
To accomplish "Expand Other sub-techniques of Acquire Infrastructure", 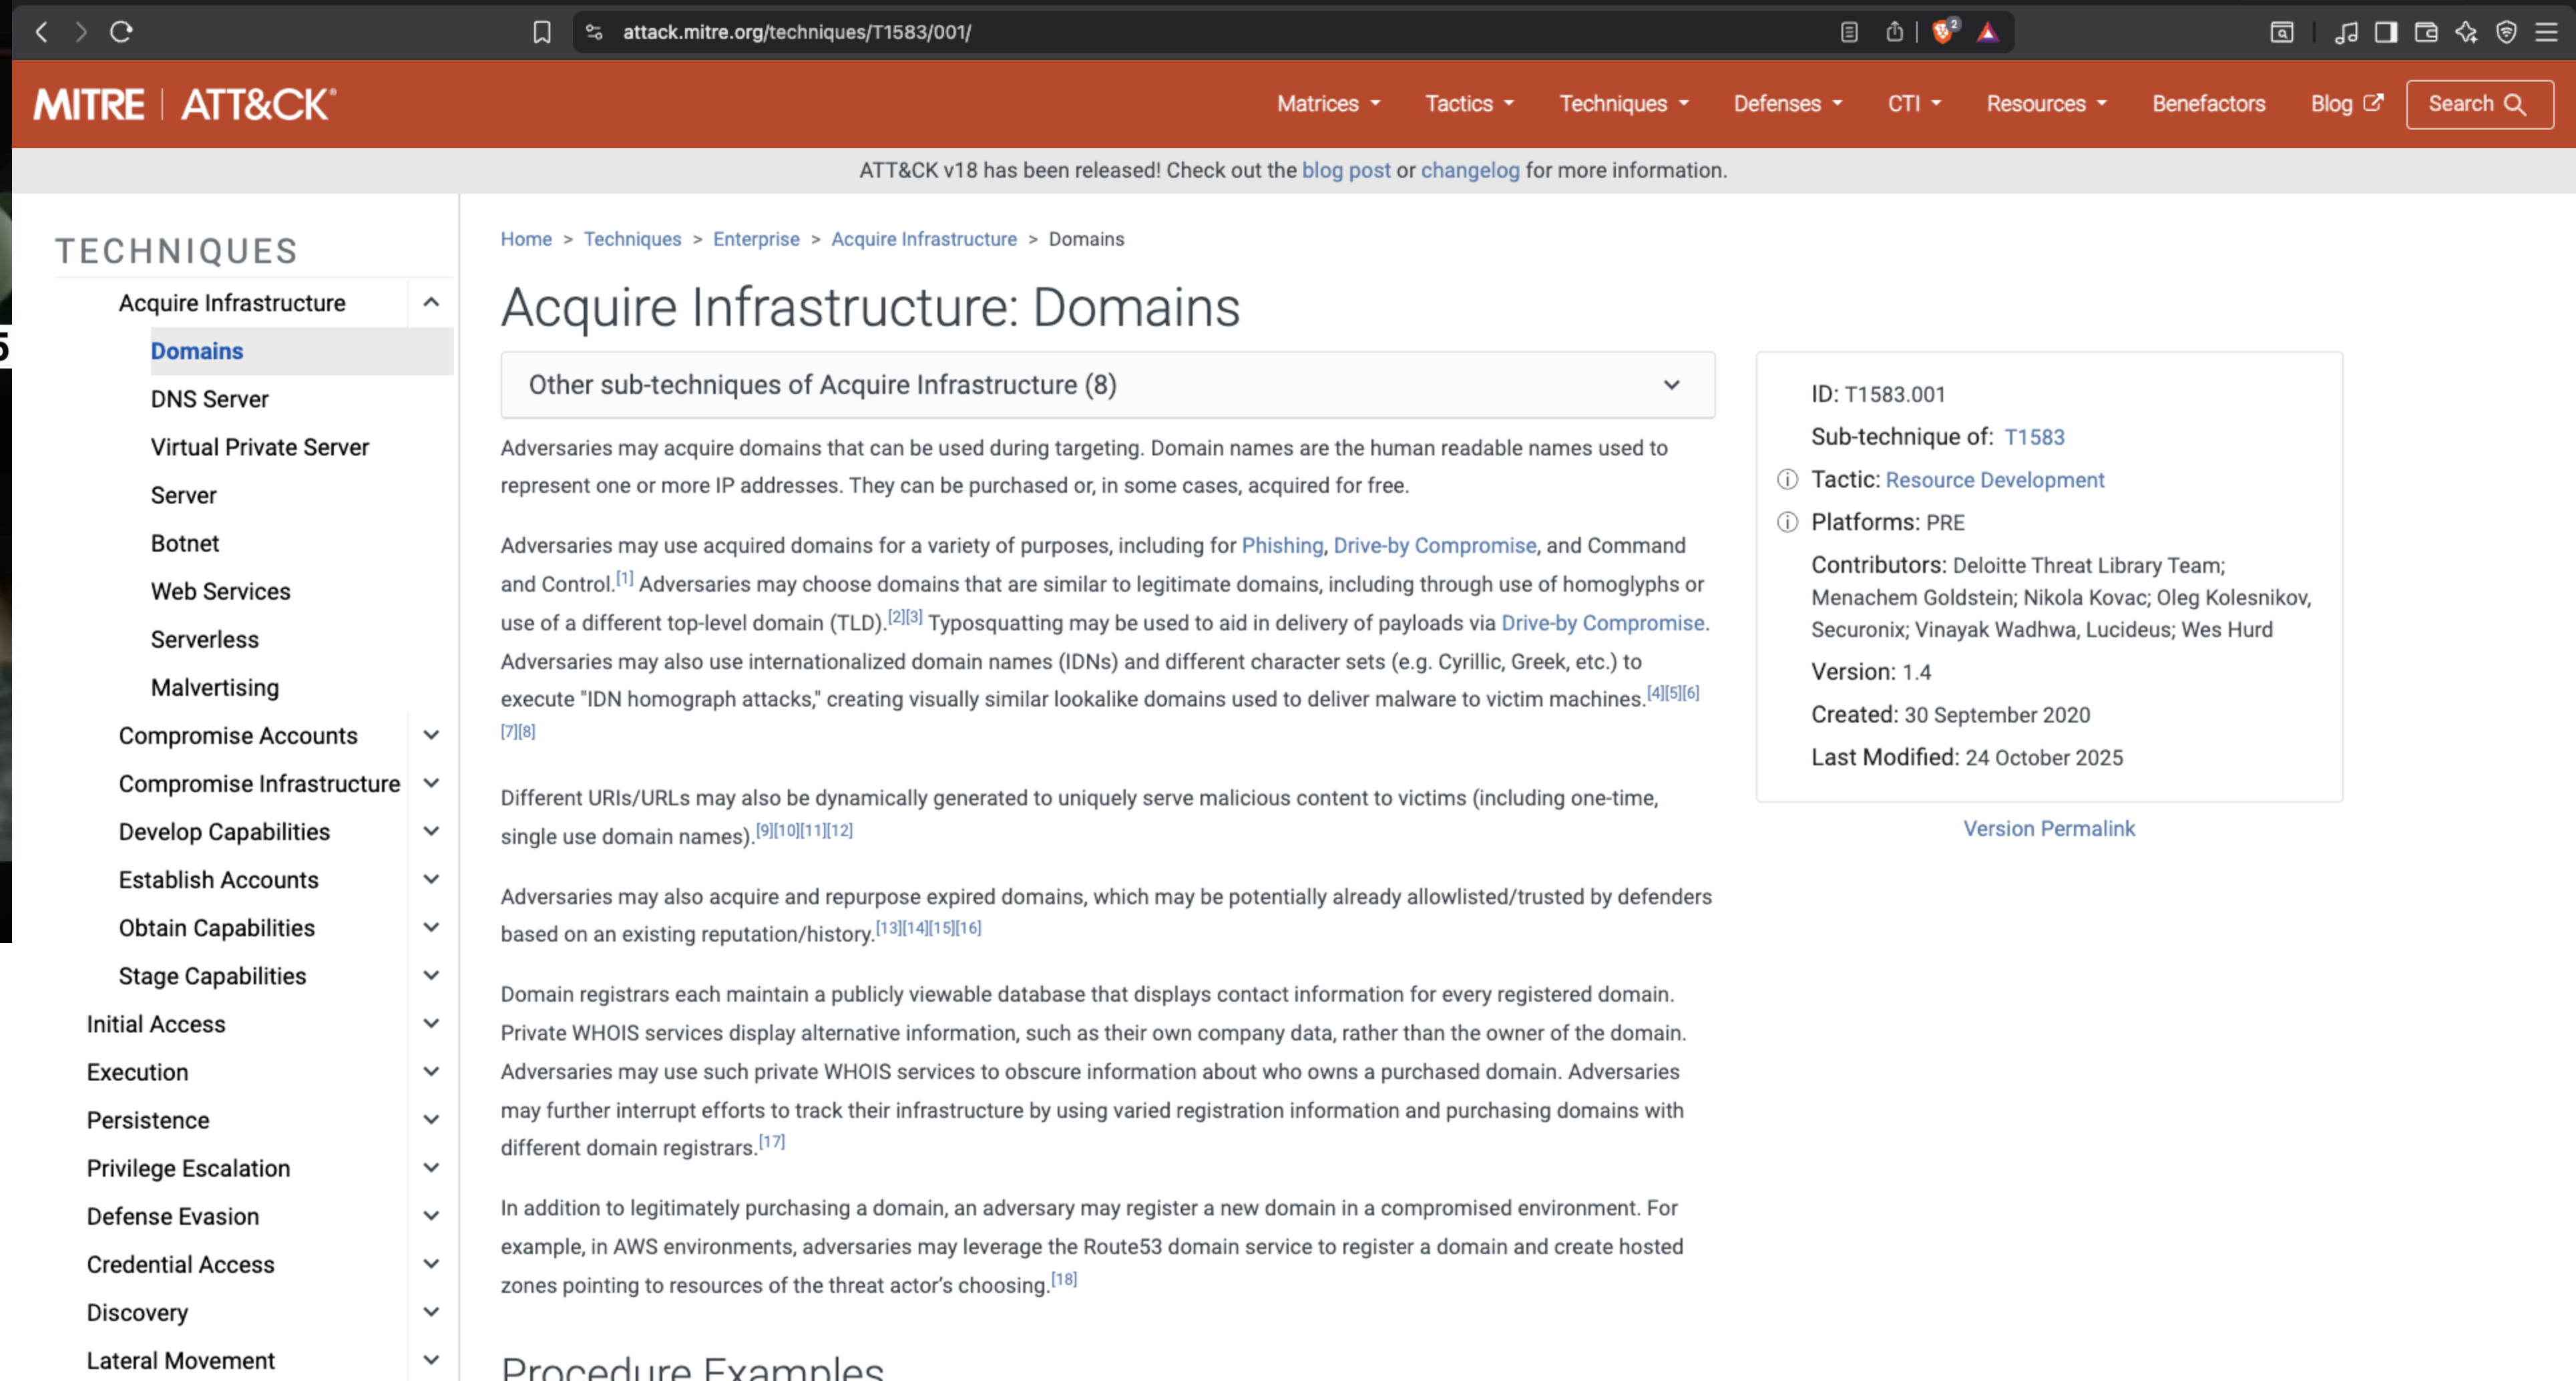I will pos(1108,385).
